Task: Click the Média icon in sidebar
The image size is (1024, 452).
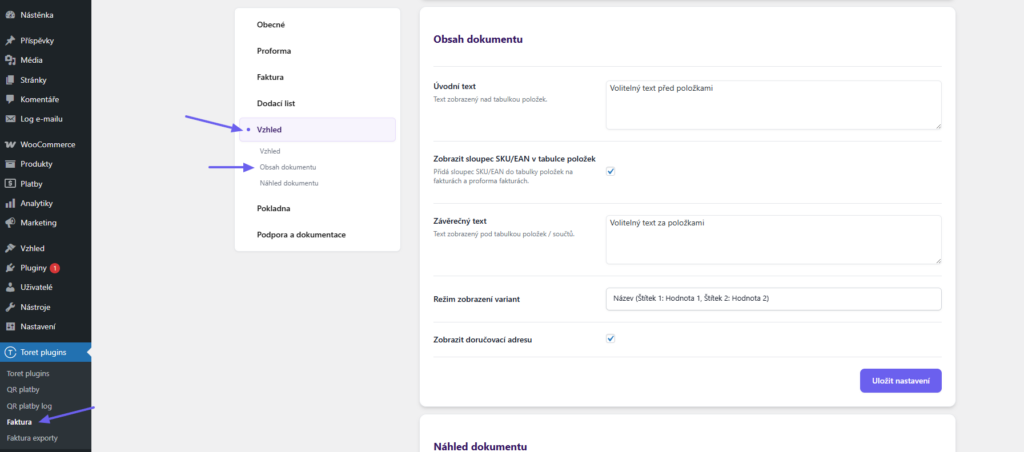Action: [10, 60]
